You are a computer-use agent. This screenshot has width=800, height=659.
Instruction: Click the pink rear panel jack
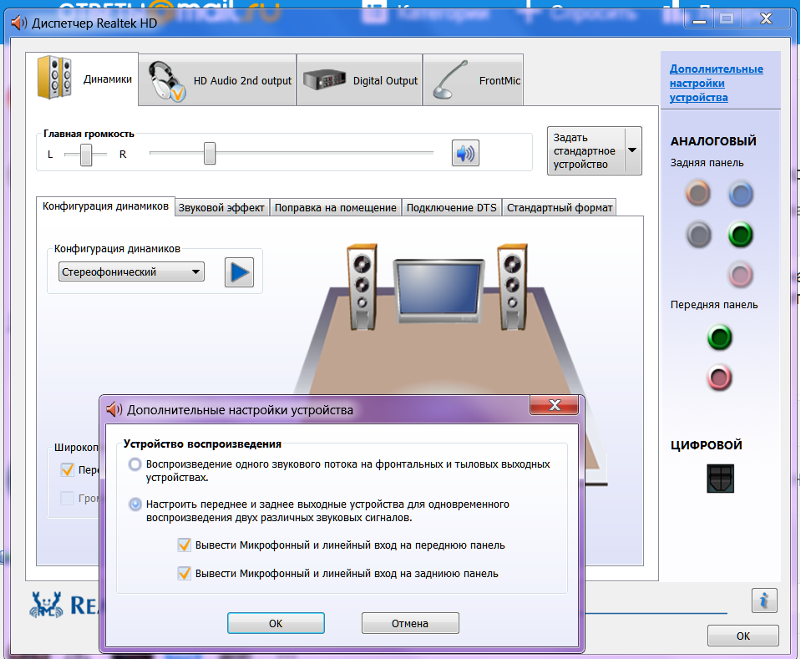[740, 275]
